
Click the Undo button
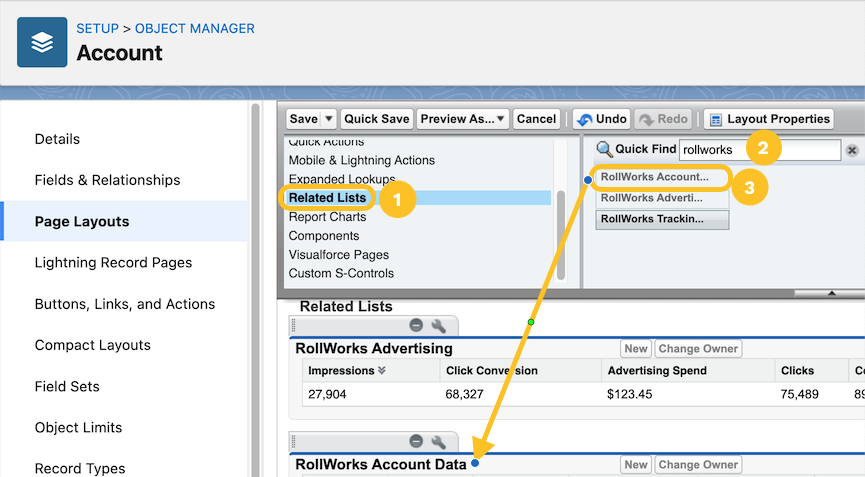602,119
